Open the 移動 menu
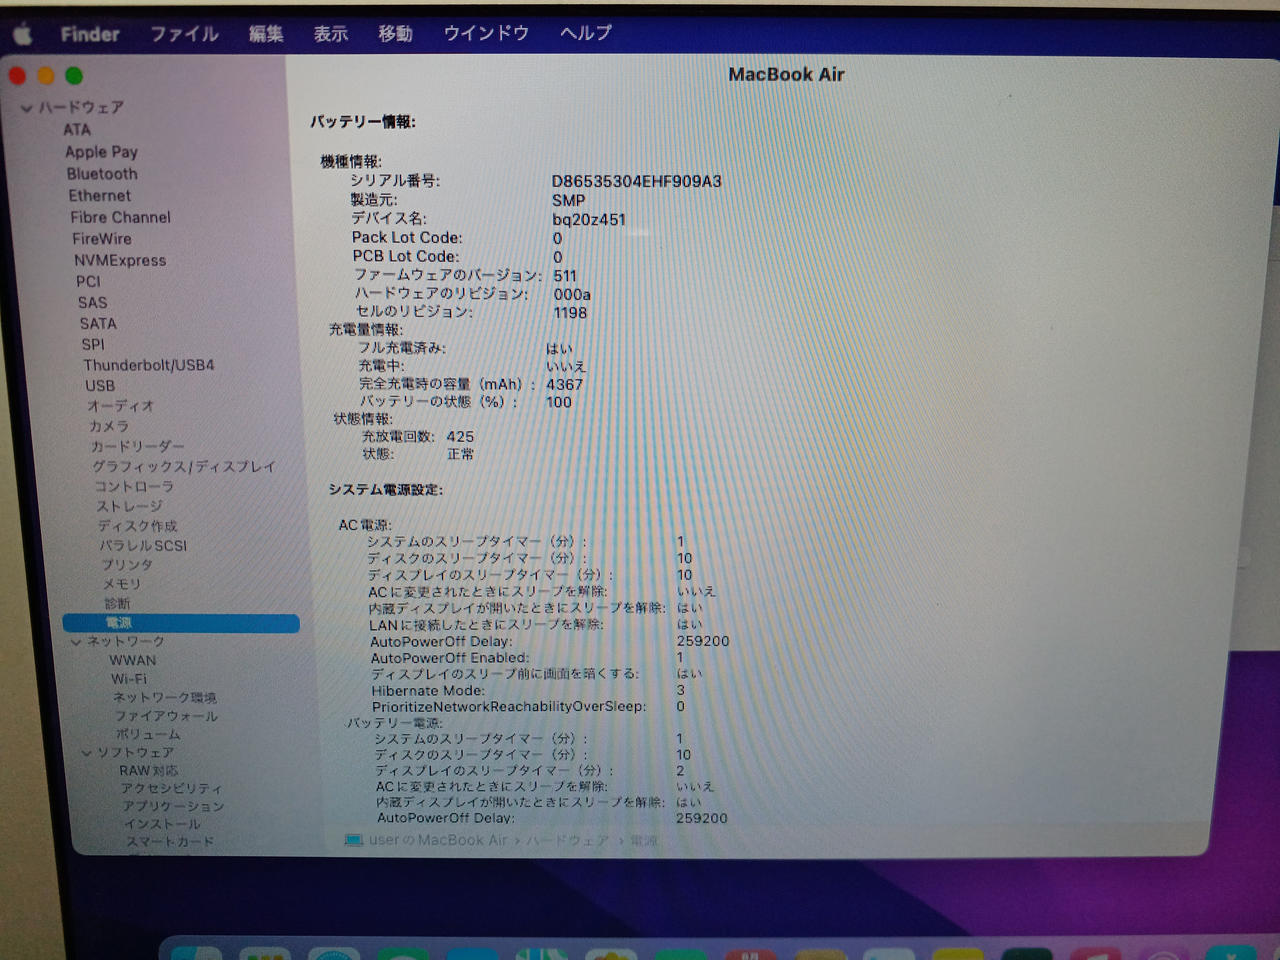The height and width of the screenshot is (960, 1280). 395,34
